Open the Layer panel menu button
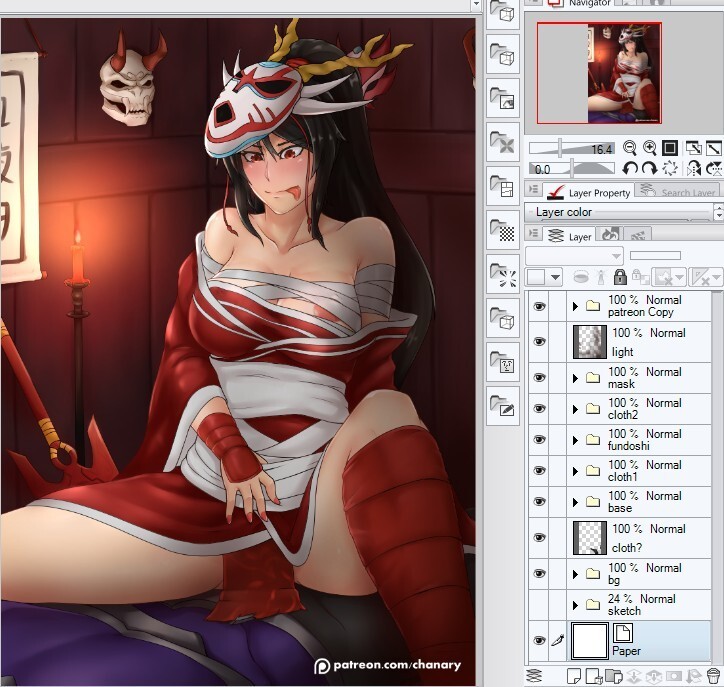 (x=533, y=233)
